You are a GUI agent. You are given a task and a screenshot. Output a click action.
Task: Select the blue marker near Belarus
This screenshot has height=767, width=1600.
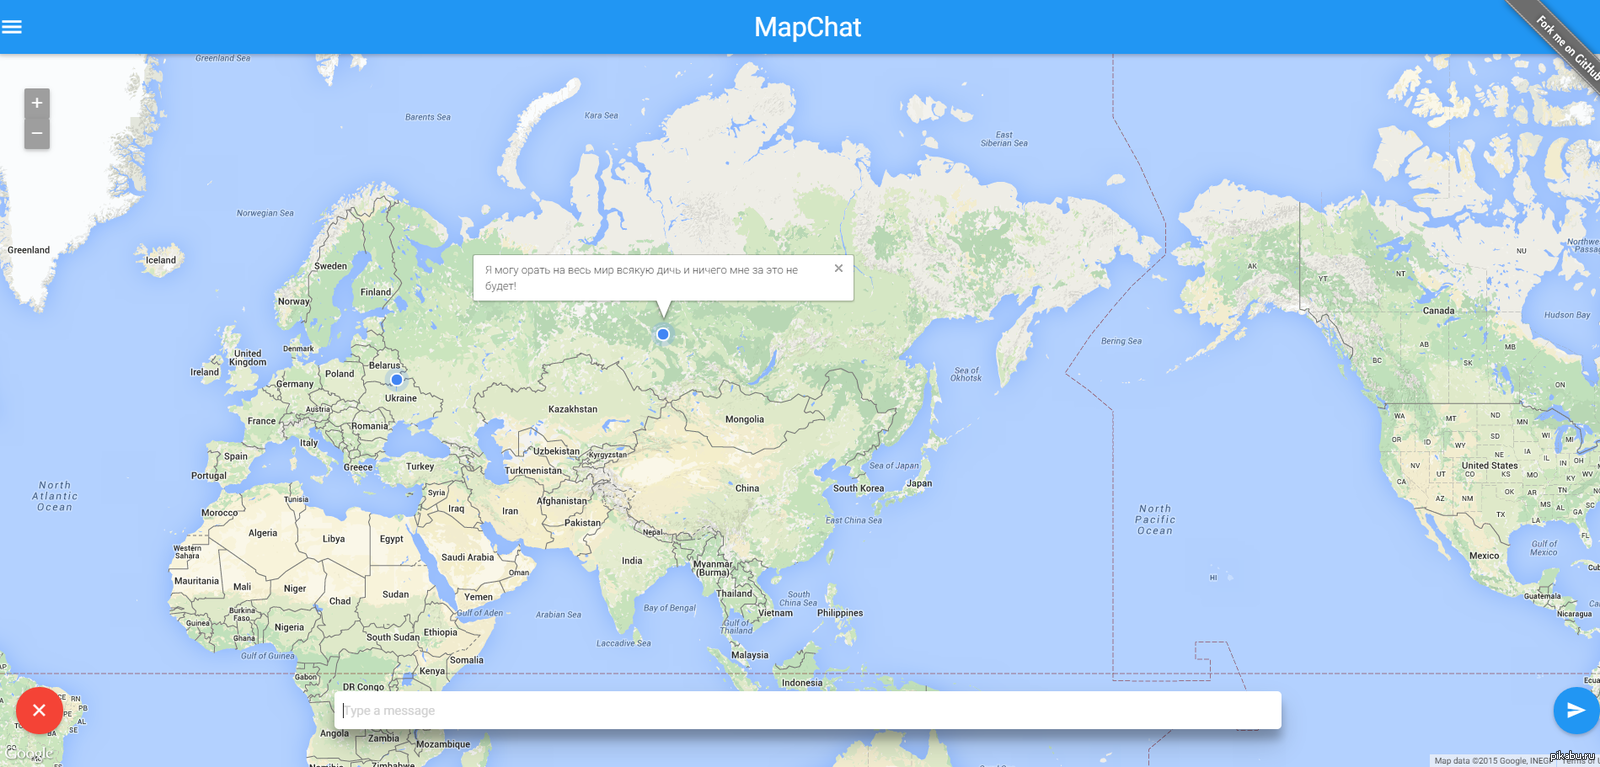(x=397, y=380)
